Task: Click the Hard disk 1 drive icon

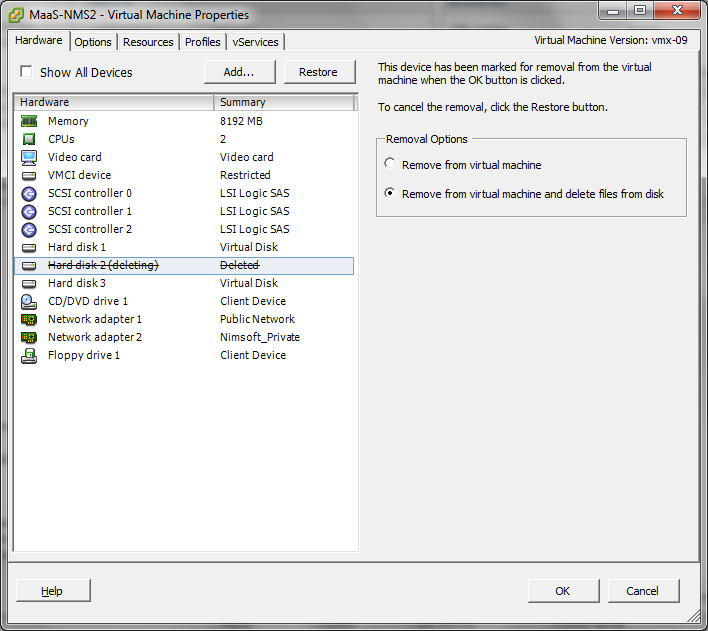Action: click(29, 248)
